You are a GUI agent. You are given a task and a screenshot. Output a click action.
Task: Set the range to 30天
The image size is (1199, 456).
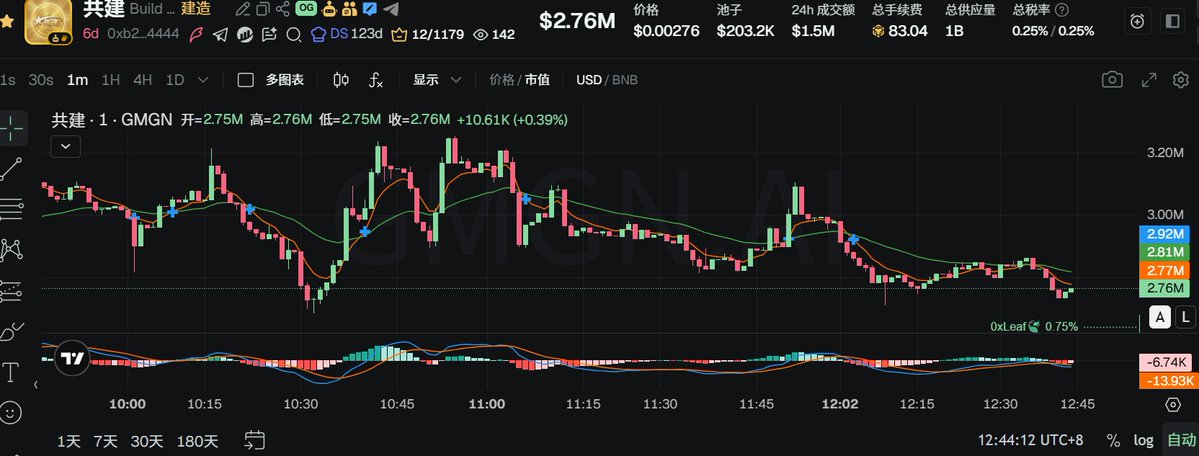click(x=147, y=441)
